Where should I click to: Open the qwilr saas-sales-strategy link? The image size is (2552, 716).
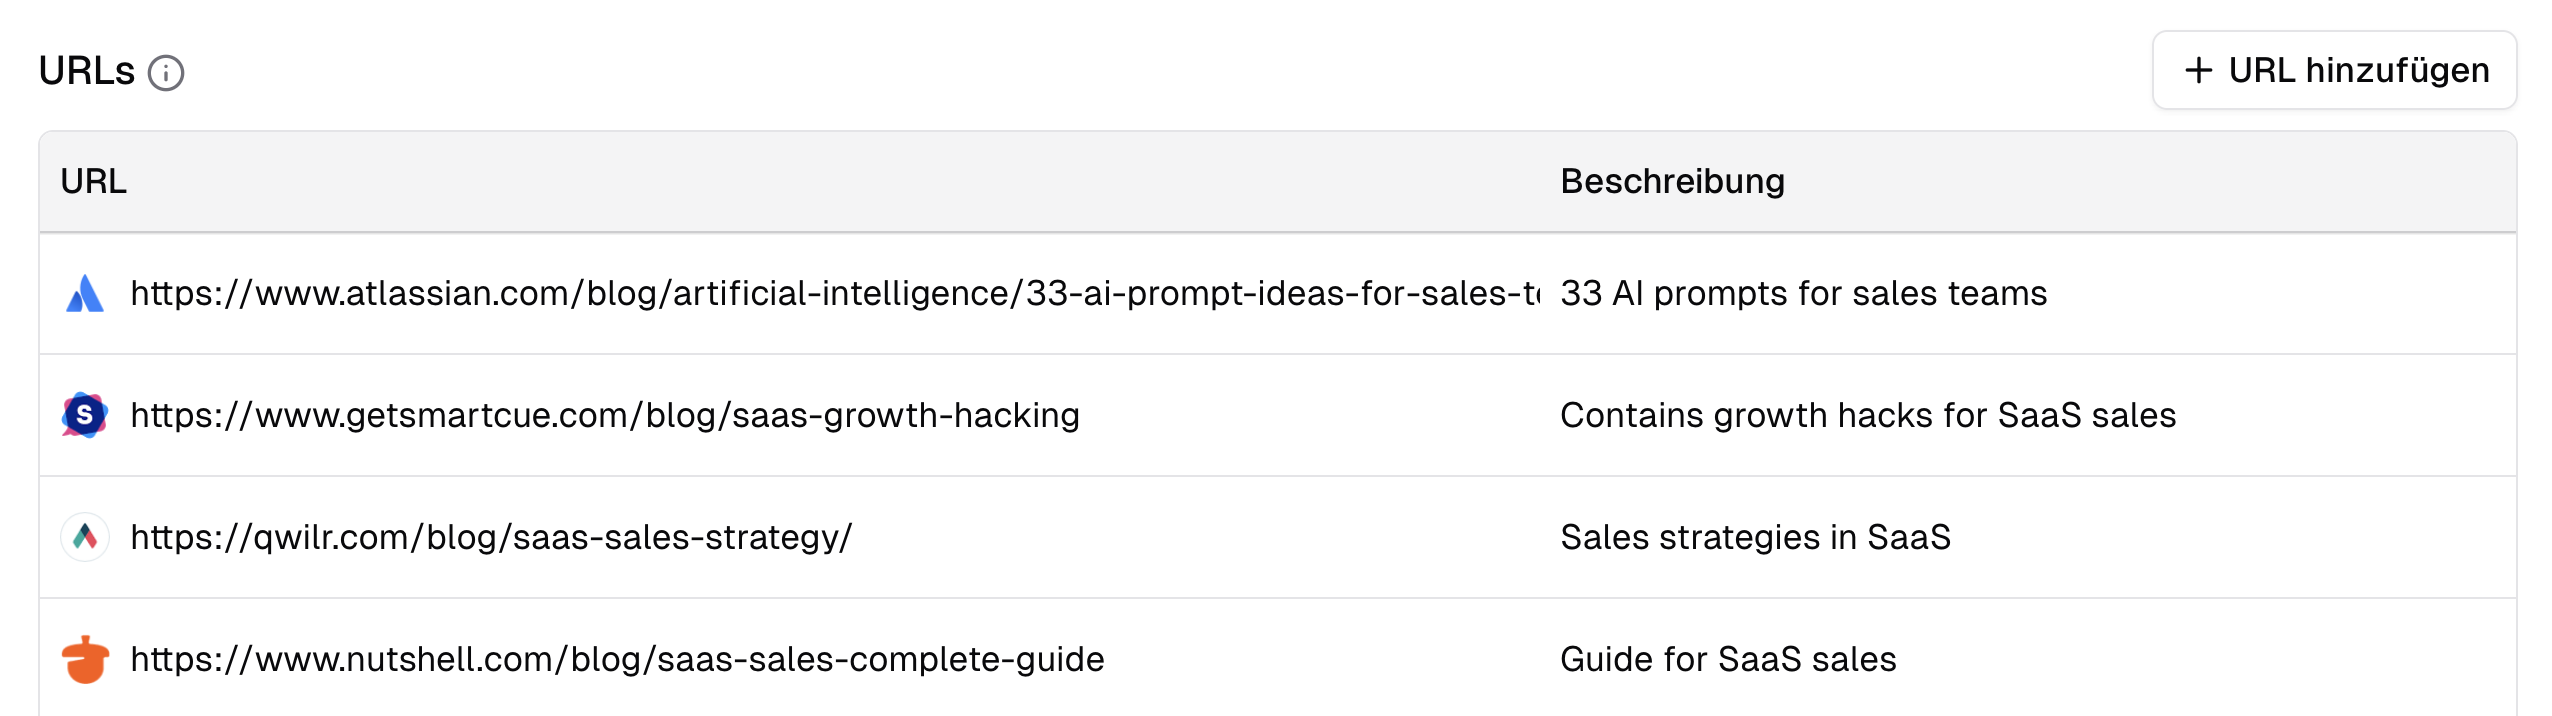point(491,537)
